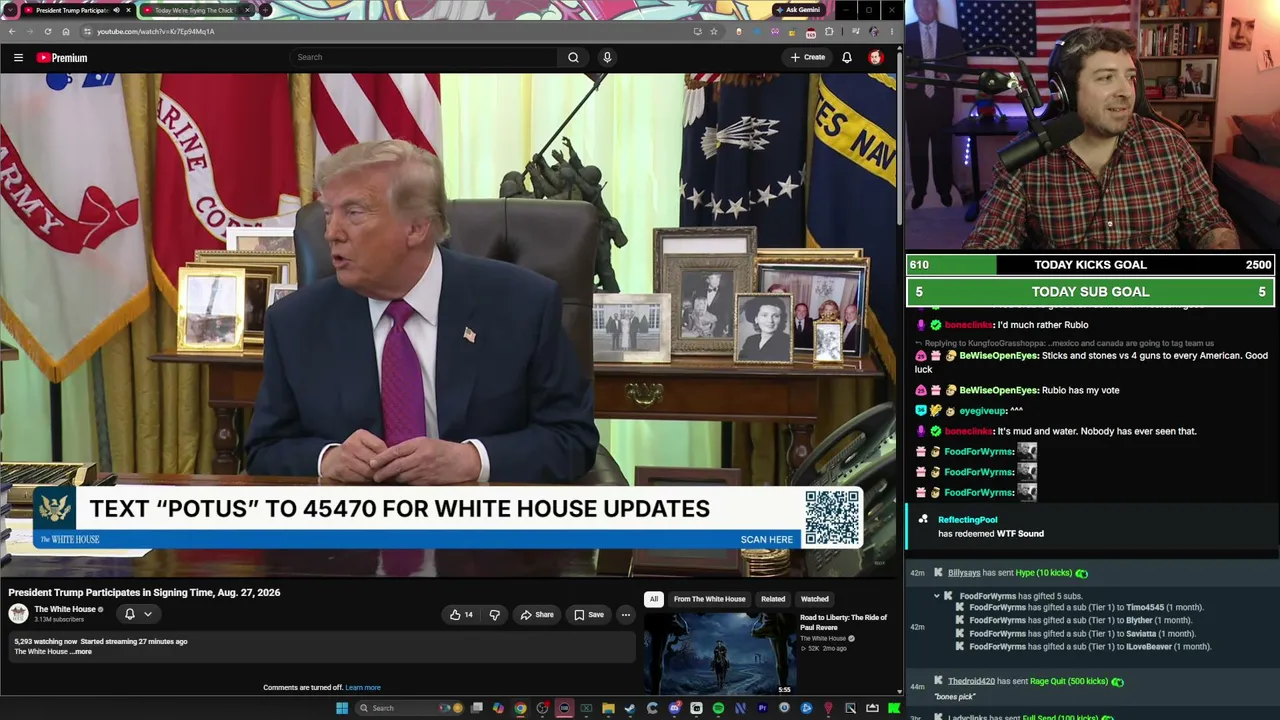
Task: Collapse the FoodForWyrms gifted 5 subs entry
Action: click(937, 596)
